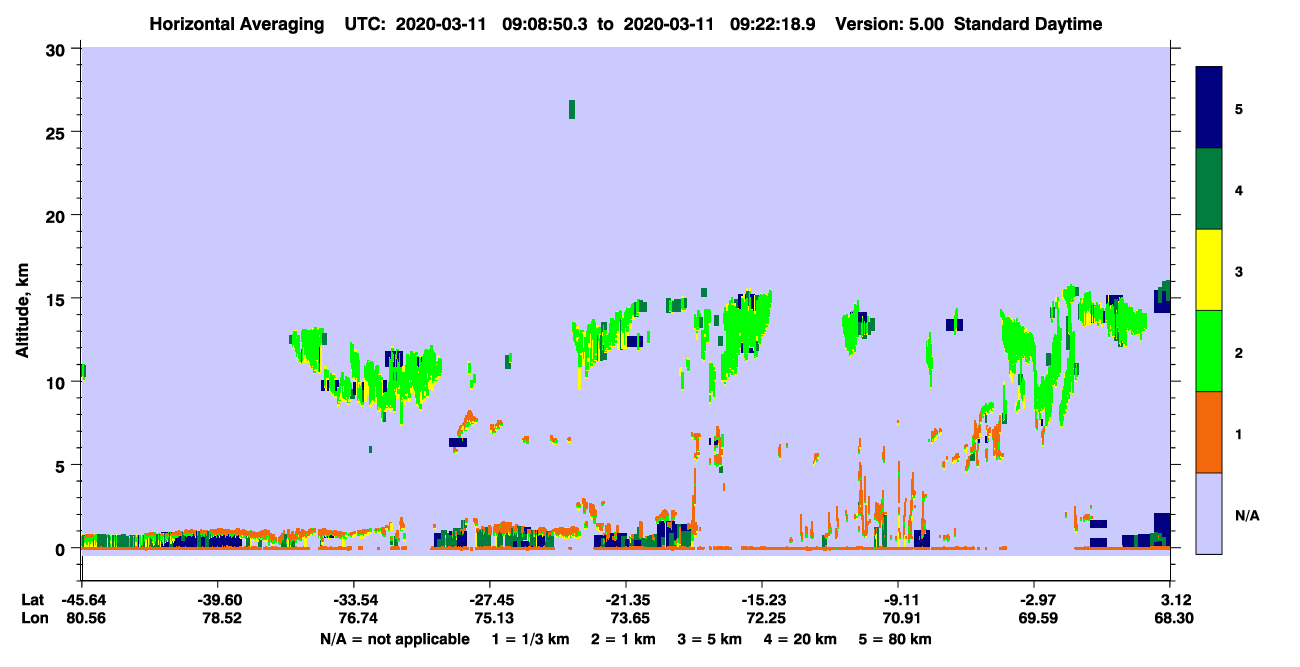This screenshot has height=667, width=1300.
Task: Click the isolated dark green feature near 26 km altitude
Action: [572, 109]
